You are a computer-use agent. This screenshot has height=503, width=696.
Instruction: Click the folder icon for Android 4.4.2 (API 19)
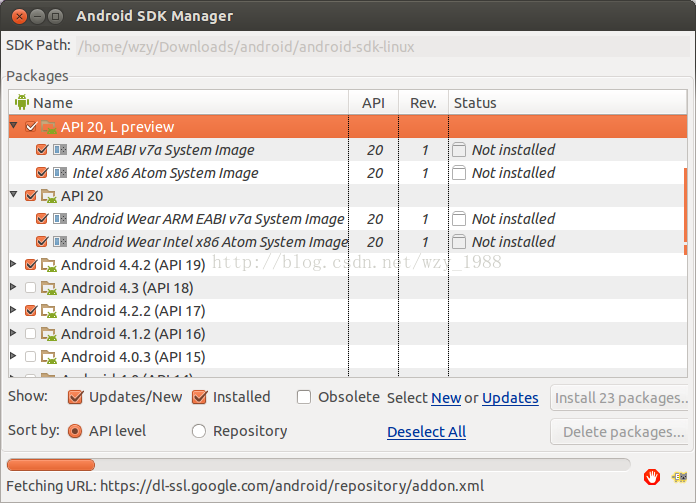[x=49, y=265]
